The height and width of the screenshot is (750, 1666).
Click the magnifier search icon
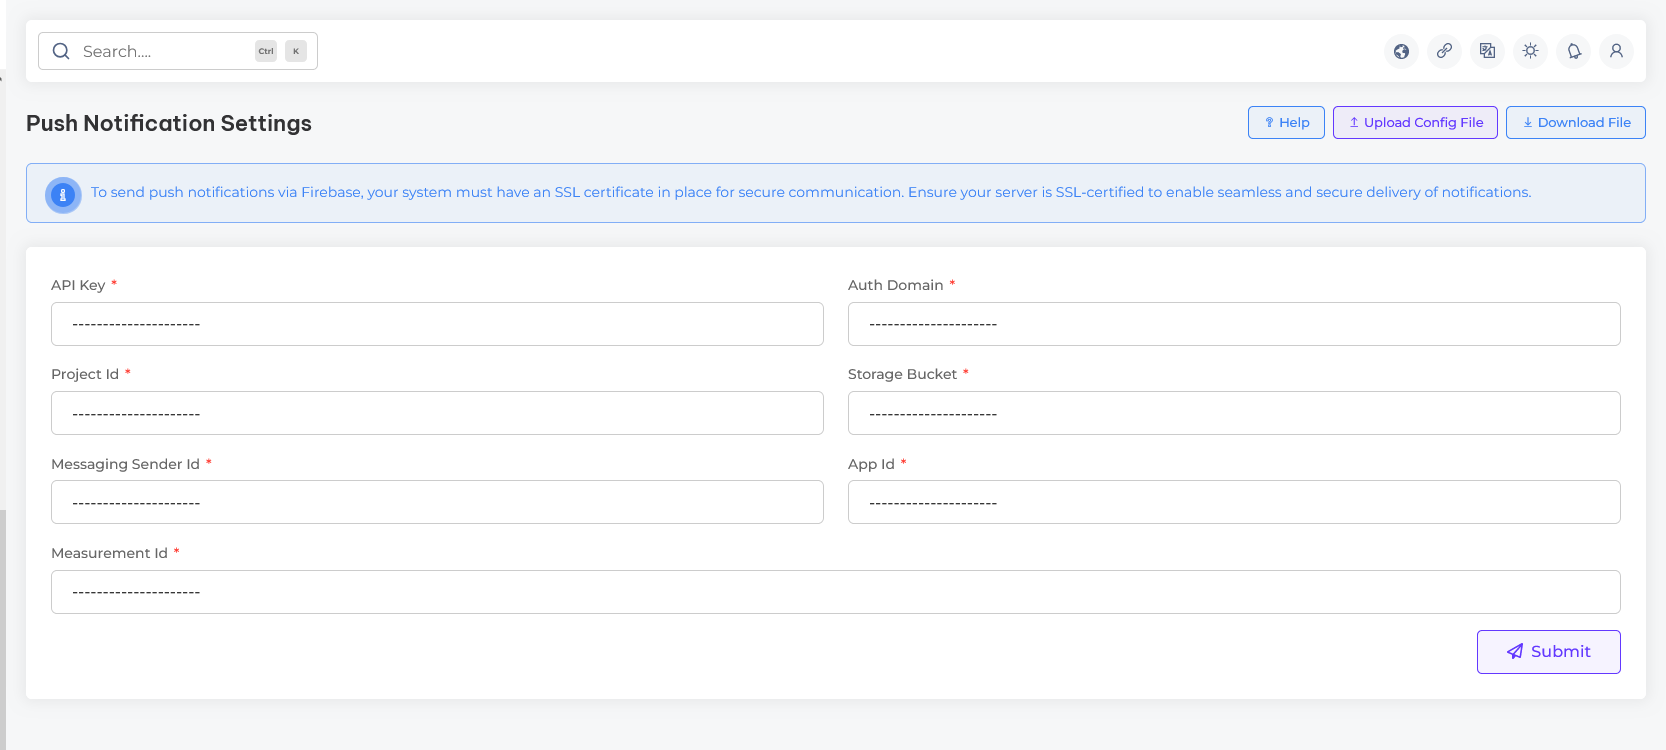(61, 51)
